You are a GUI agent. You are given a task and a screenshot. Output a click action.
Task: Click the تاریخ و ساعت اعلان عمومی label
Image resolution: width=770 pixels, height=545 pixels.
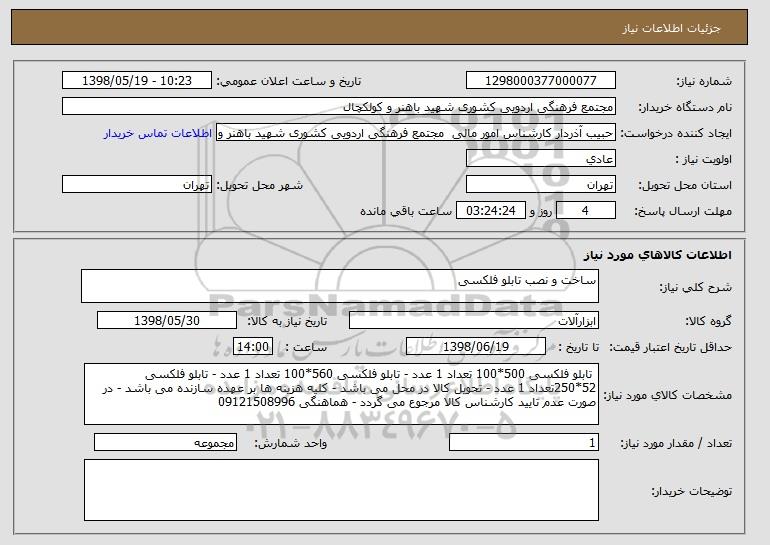(289, 81)
